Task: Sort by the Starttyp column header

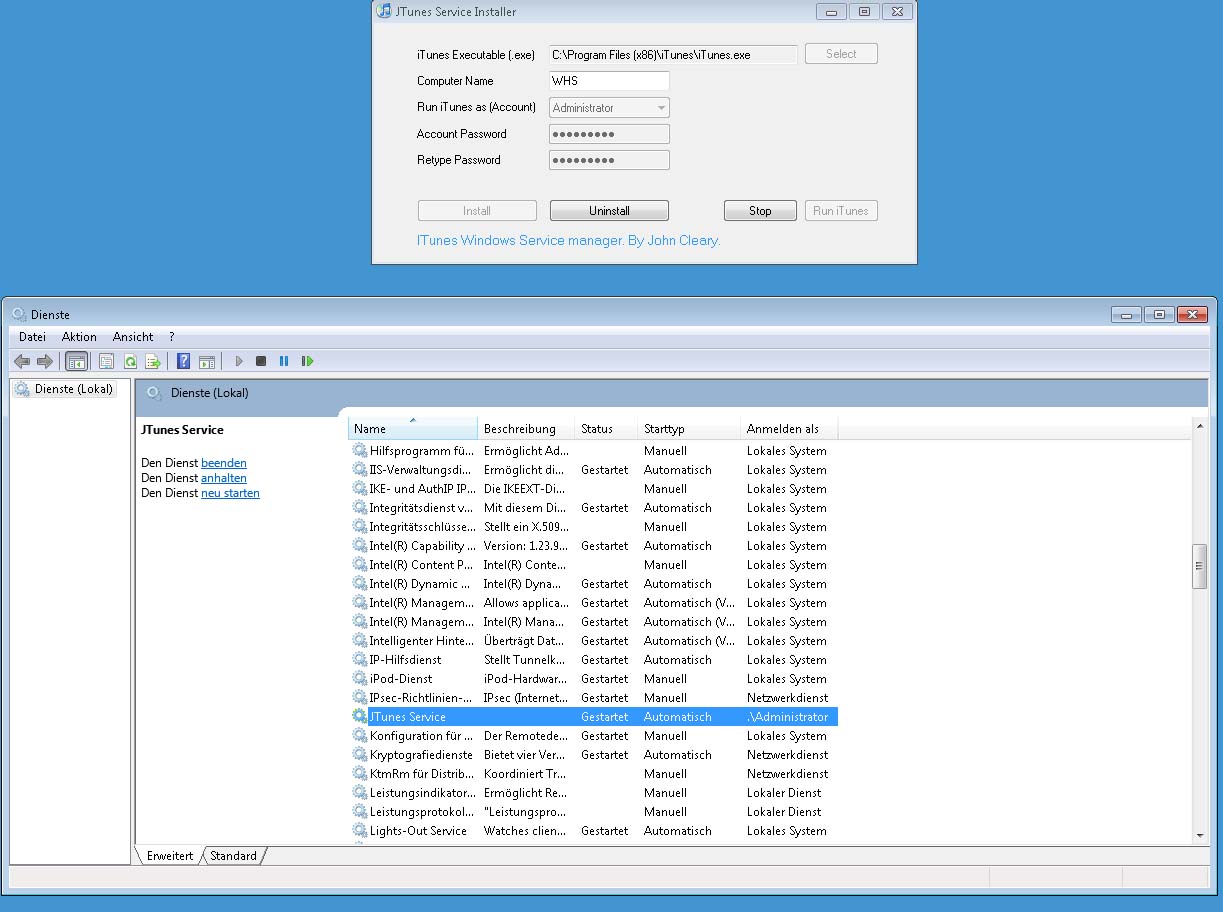Action: (689, 428)
